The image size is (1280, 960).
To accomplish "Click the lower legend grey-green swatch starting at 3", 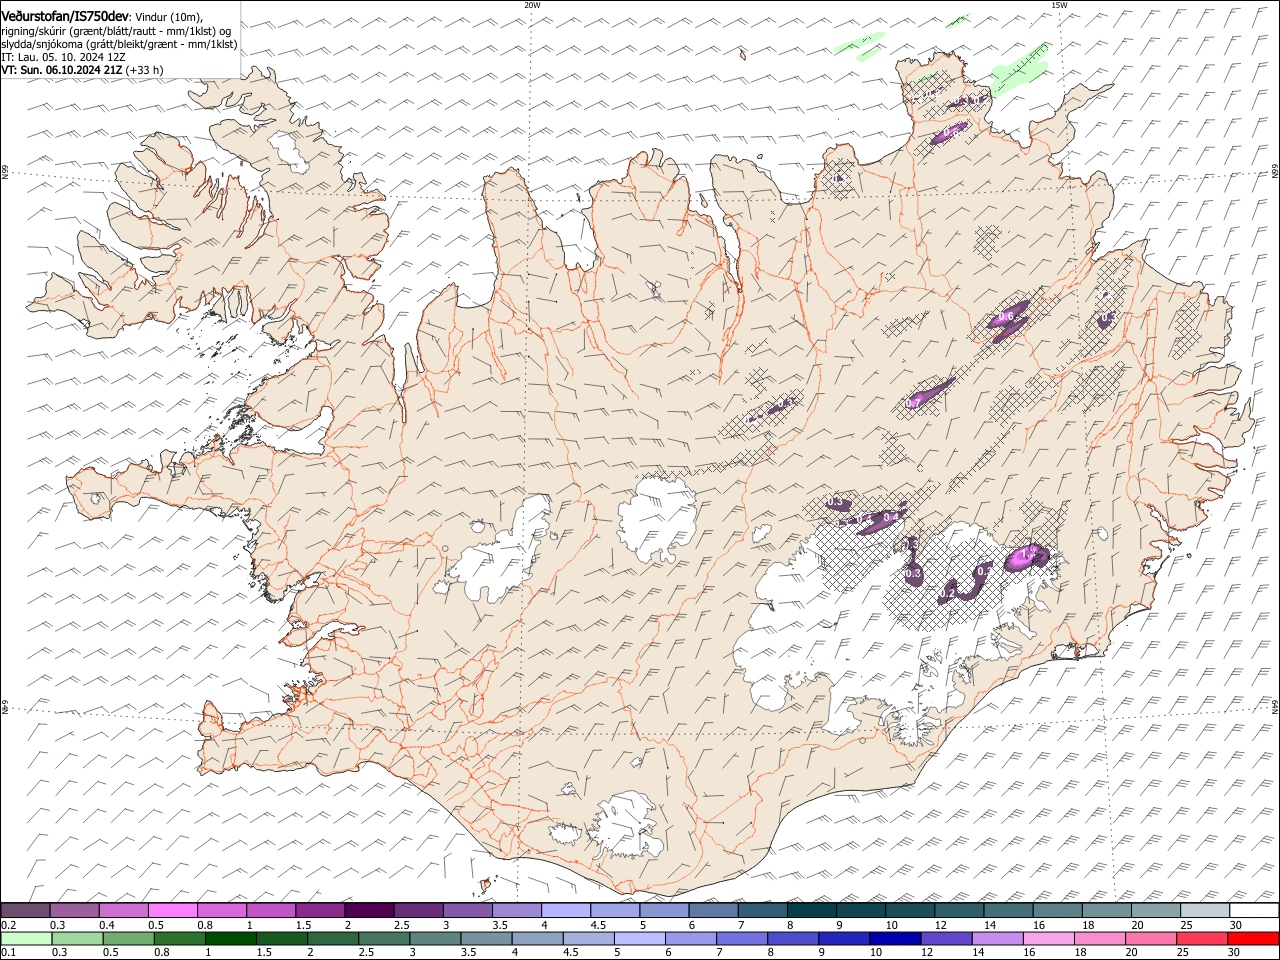I will click(x=435, y=939).
